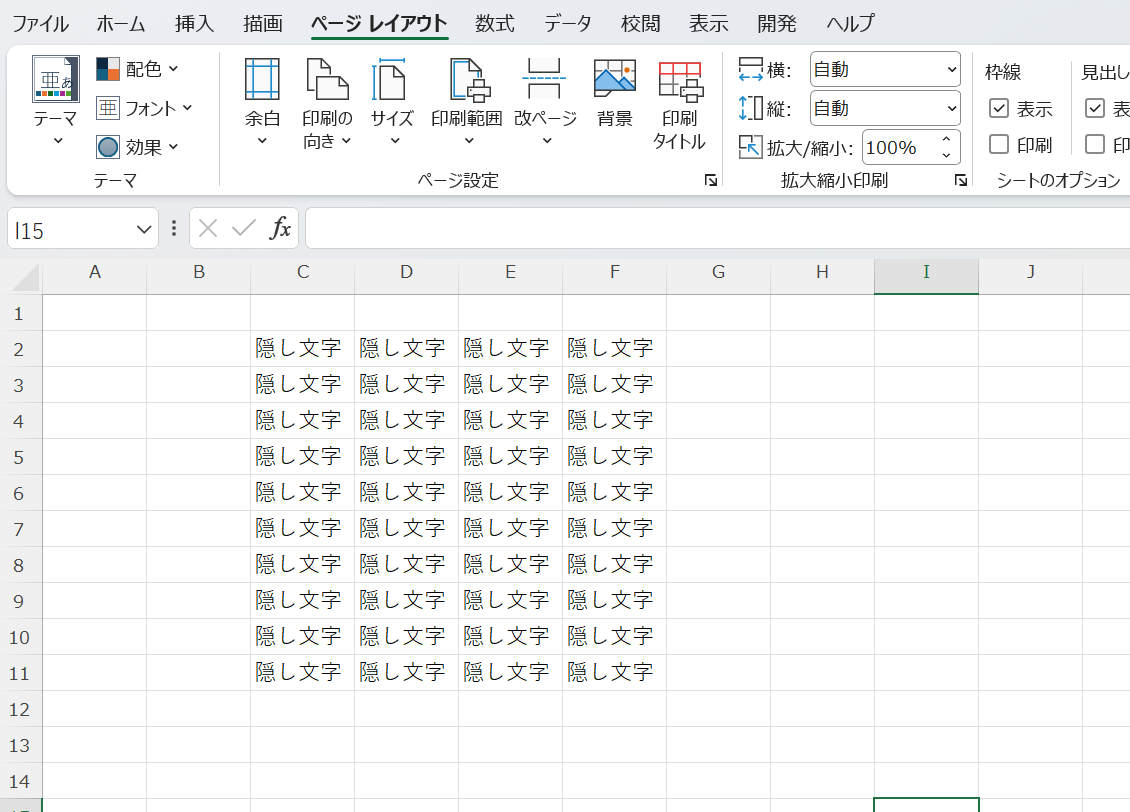
Task: Expand the 縦 (height) 自動 dropdown
Action: tap(885, 108)
